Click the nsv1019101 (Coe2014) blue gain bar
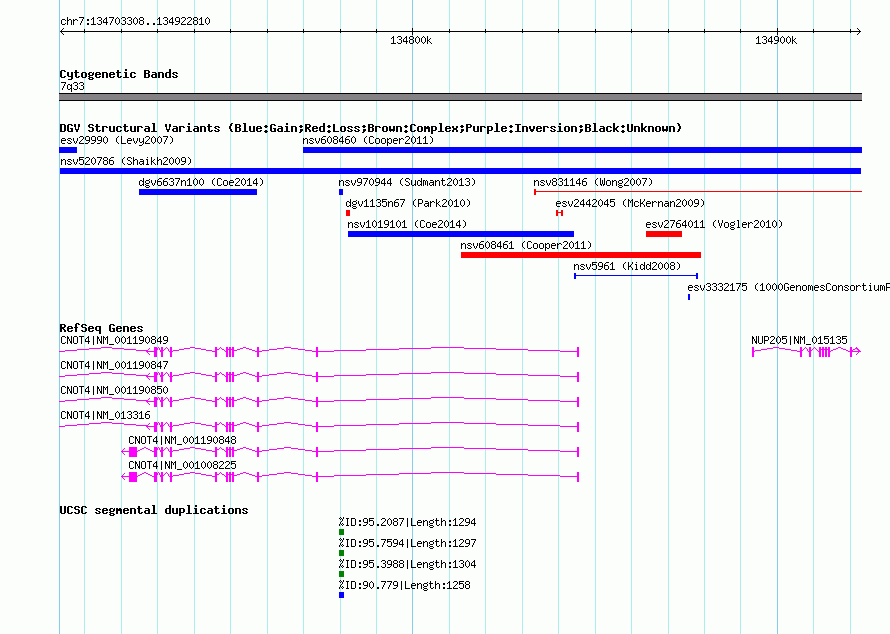 coord(461,234)
